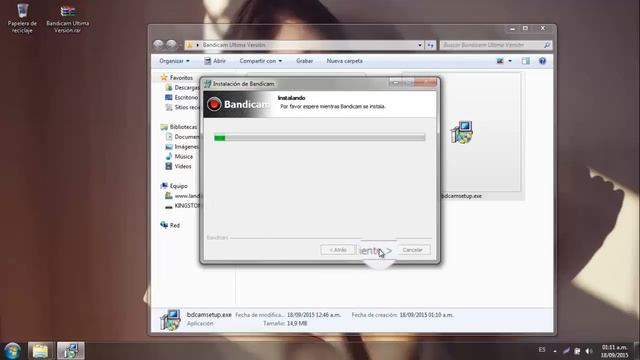
Task: Click the installer title bar icon
Action: [x=207, y=84]
